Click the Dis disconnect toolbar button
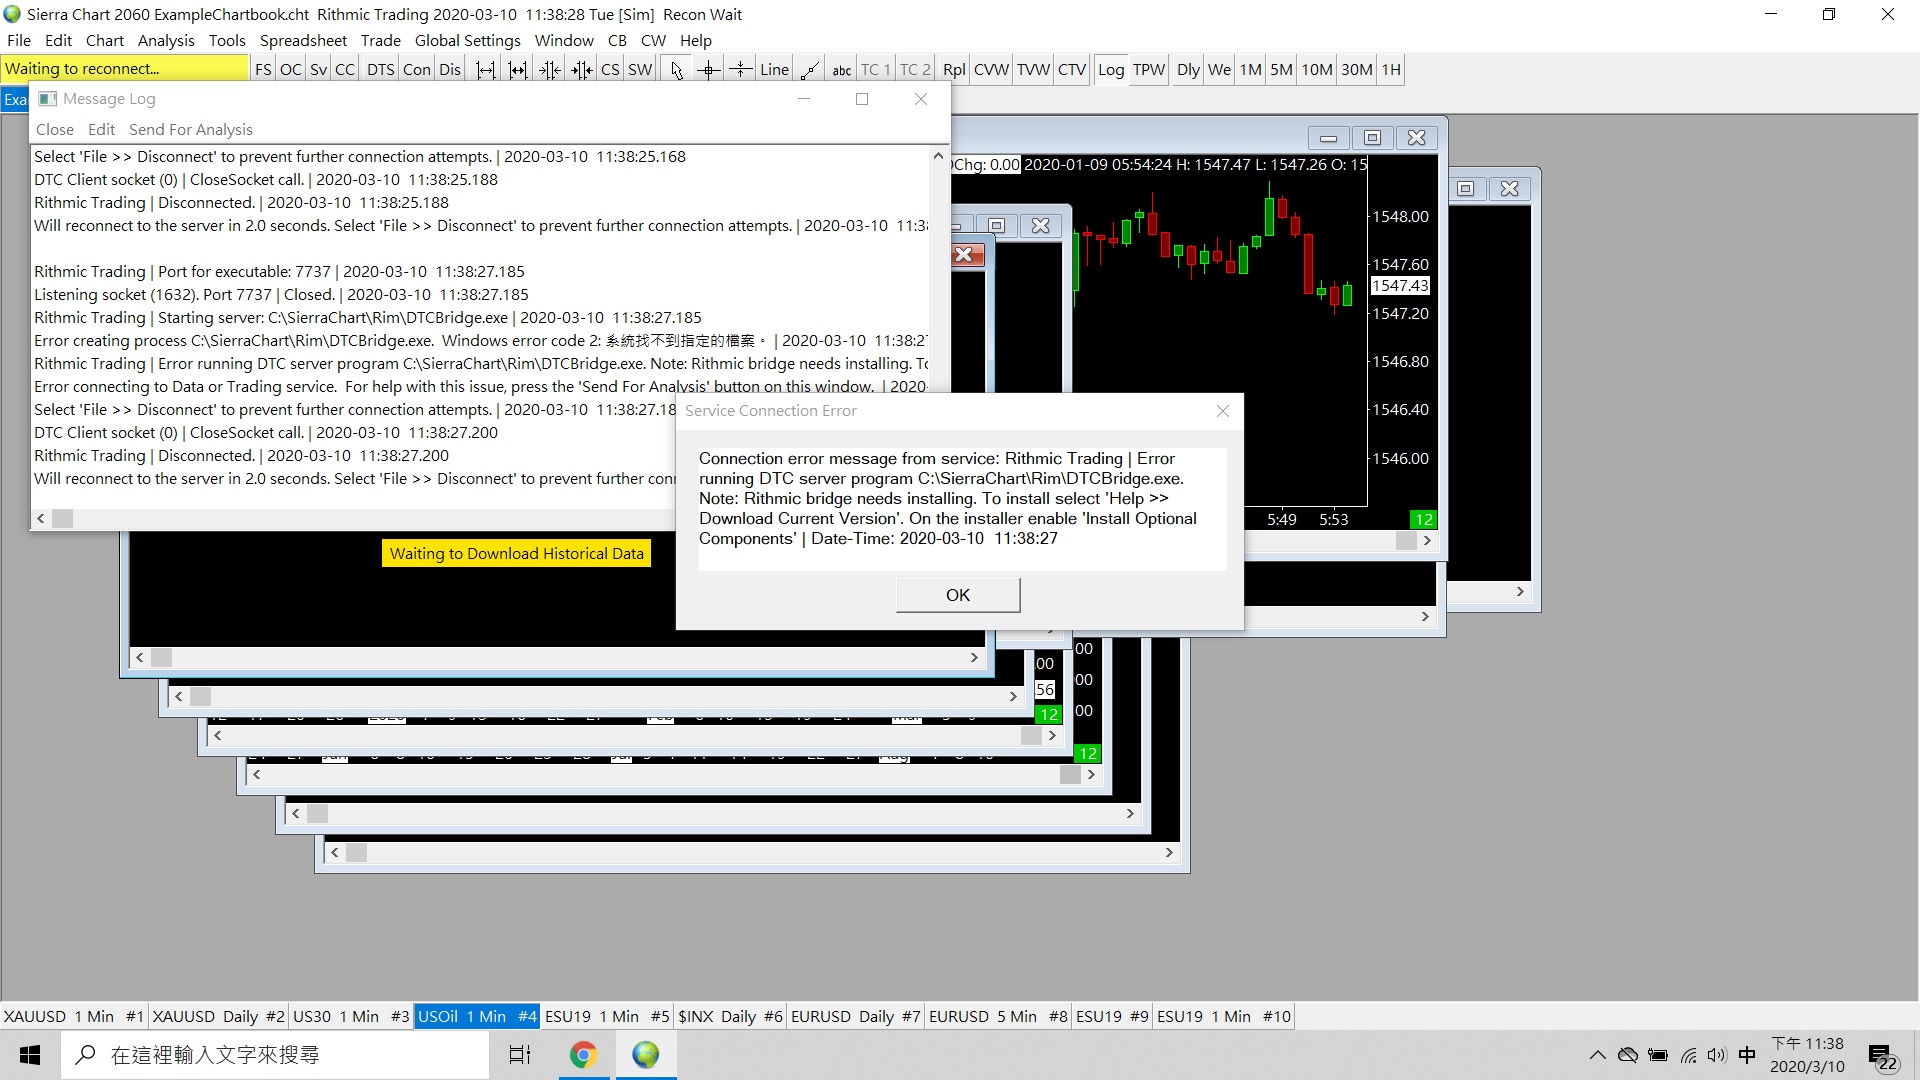Viewport: 1920px width, 1080px height. (x=450, y=70)
